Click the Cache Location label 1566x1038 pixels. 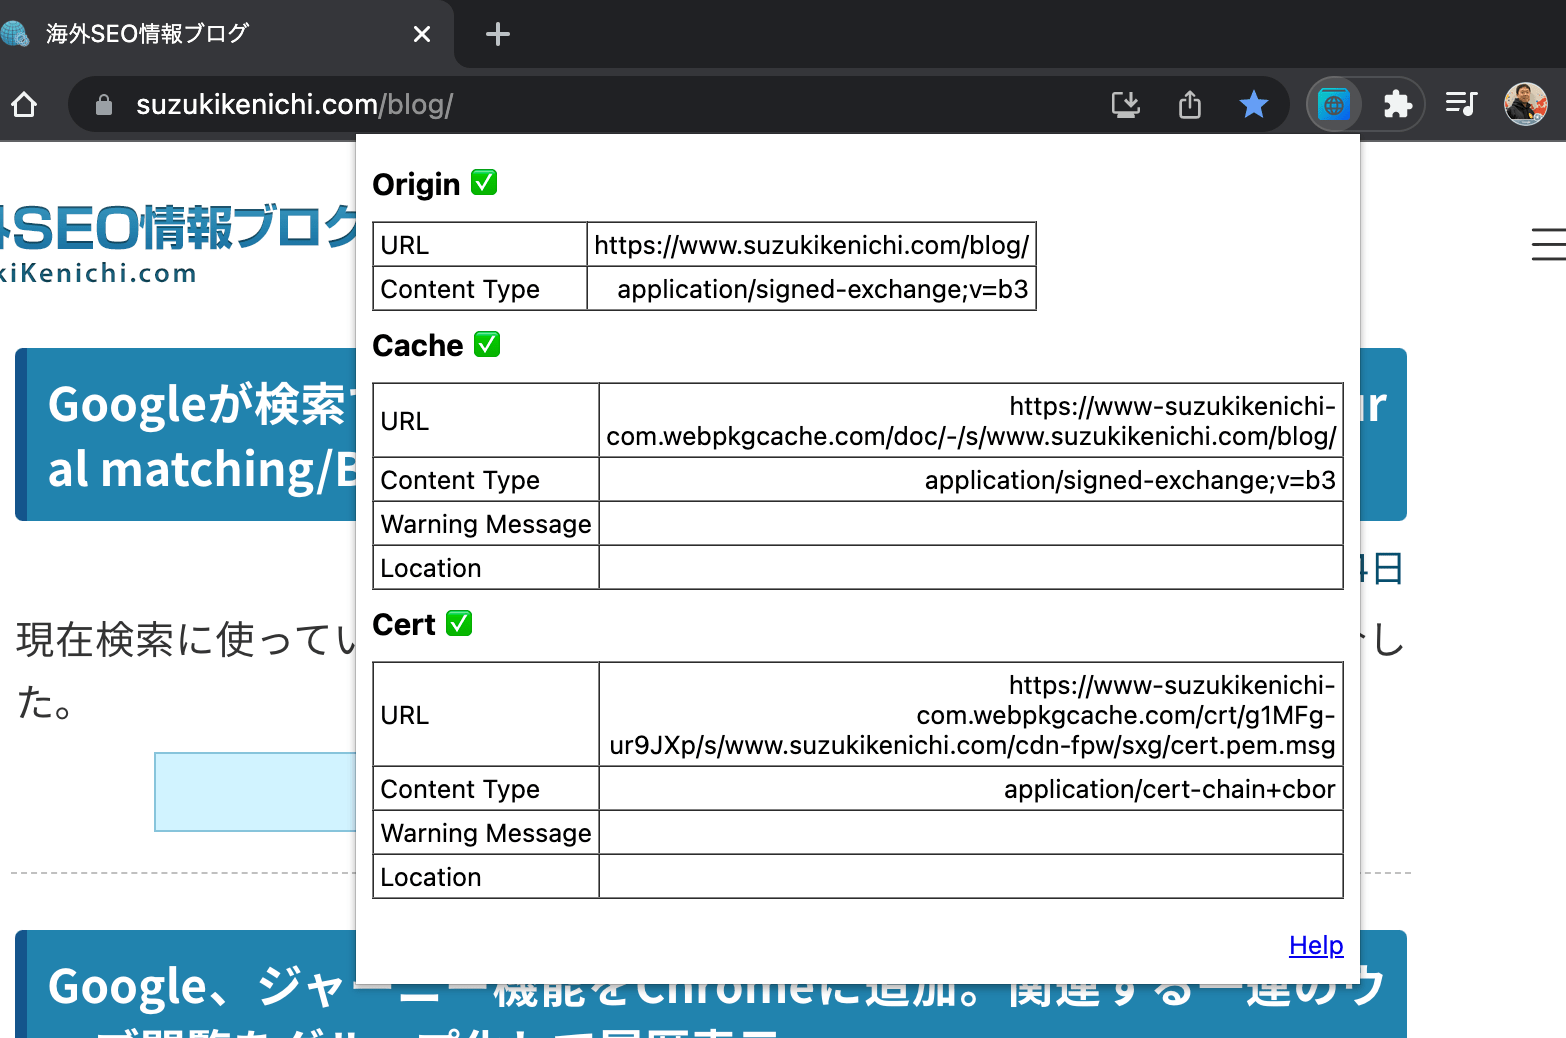point(431,568)
